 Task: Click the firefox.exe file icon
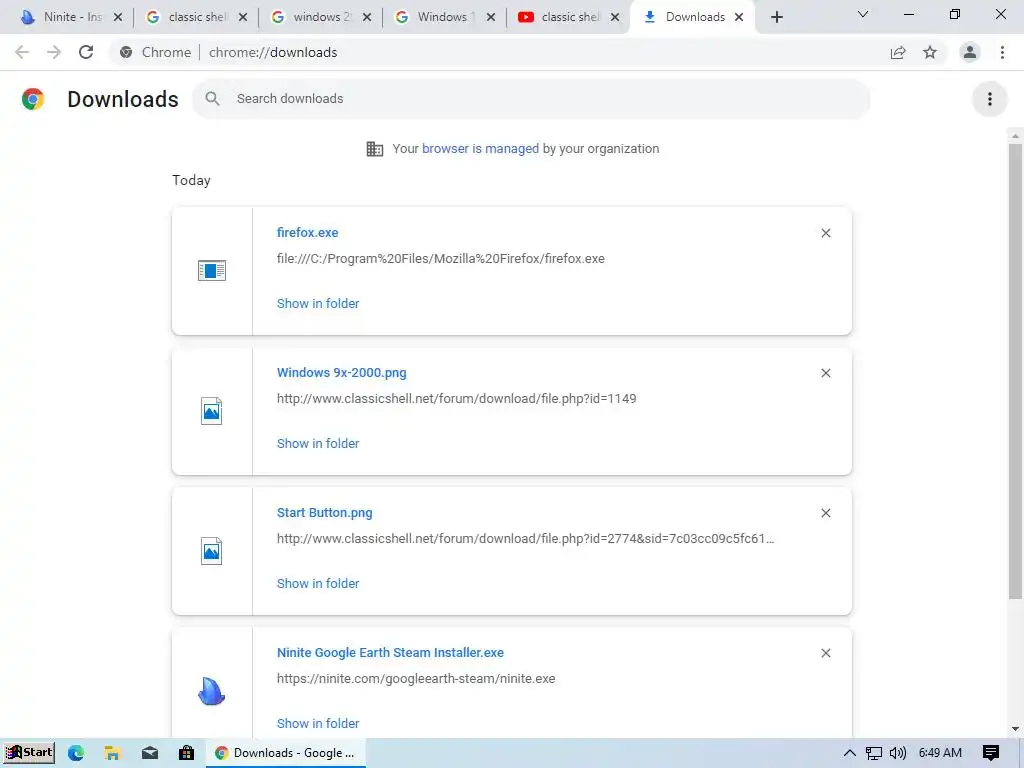212,270
